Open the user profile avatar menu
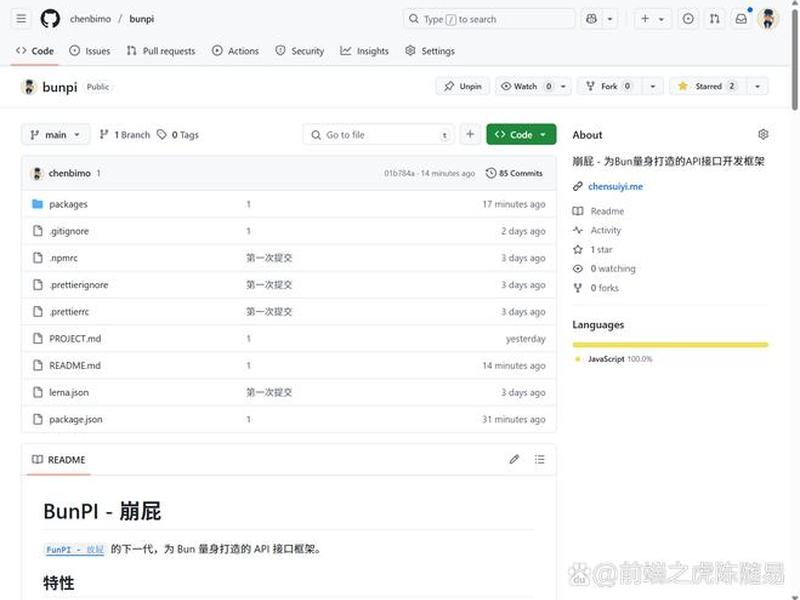This screenshot has height=600, width=800. pos(768,19)
